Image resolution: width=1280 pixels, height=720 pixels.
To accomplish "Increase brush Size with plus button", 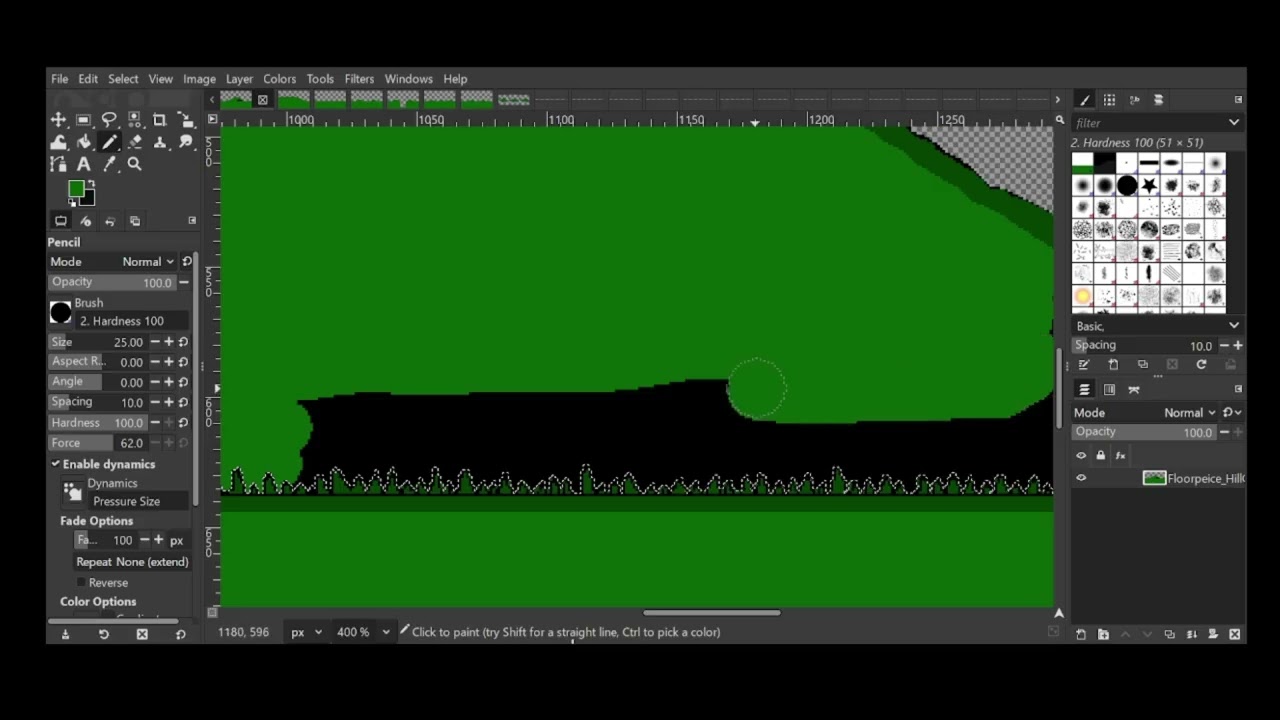I will pos(168,342).
